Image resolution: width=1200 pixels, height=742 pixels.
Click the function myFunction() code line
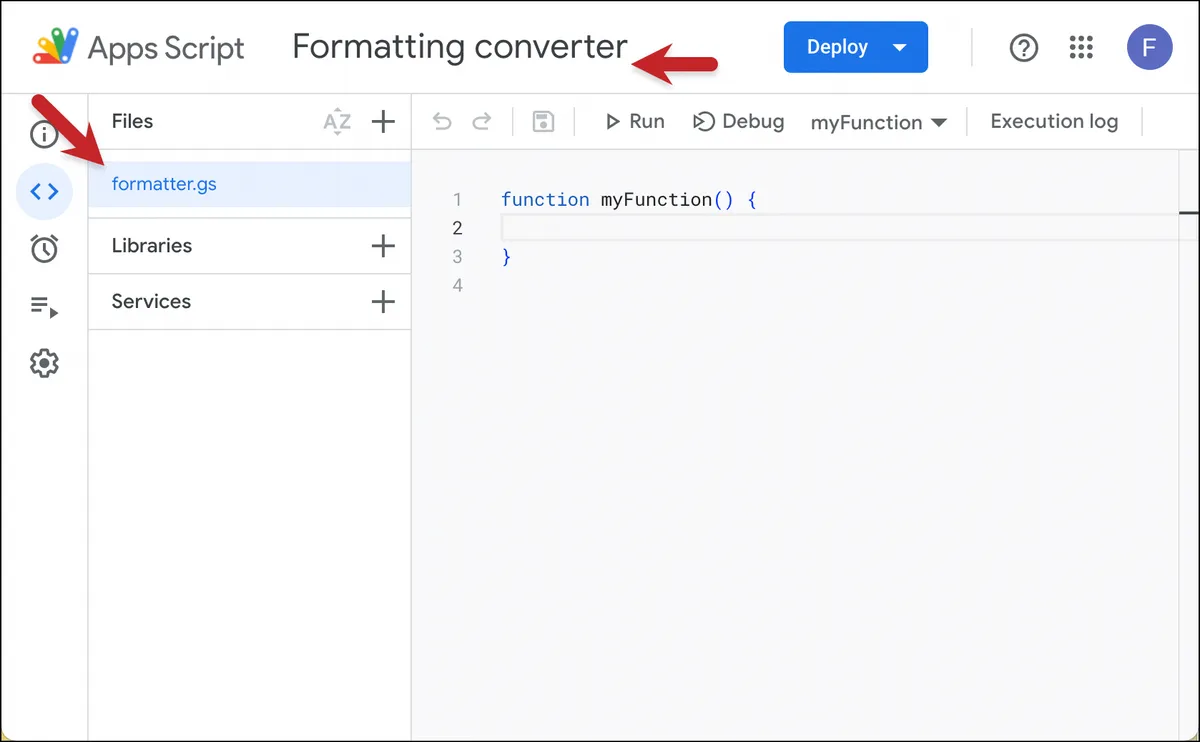pyautogui.click(x=629, y=200)
